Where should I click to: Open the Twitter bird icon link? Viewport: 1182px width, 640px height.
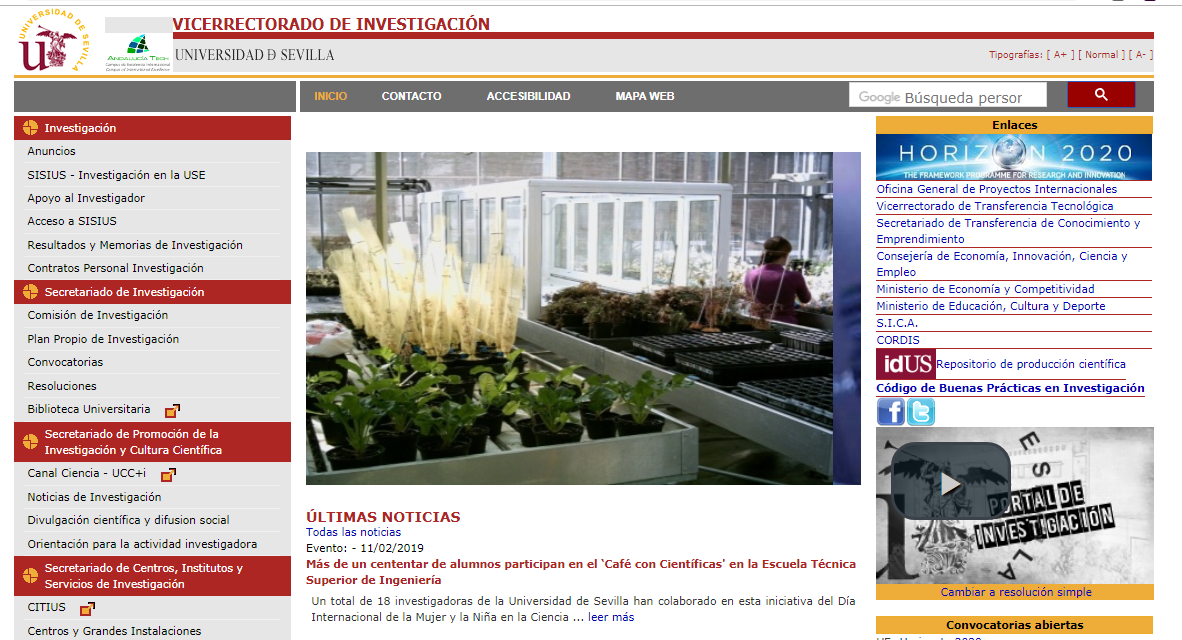tap(921, 412)
